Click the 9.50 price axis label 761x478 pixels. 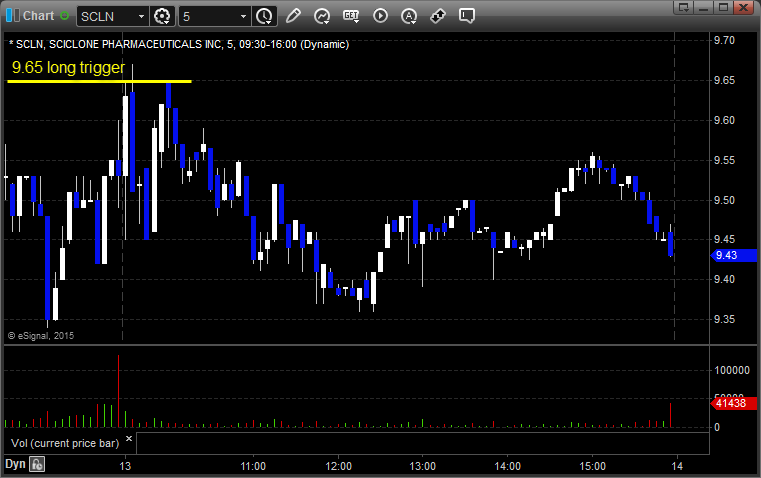pos(724,200)
